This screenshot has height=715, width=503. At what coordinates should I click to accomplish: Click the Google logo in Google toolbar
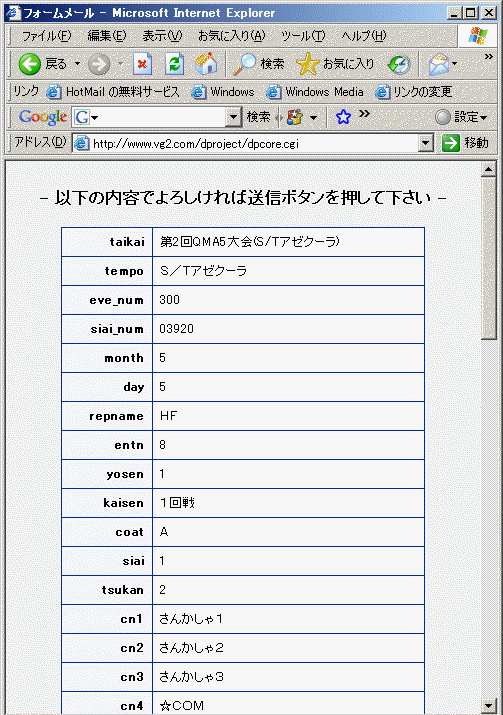click(x=43, y=117)
